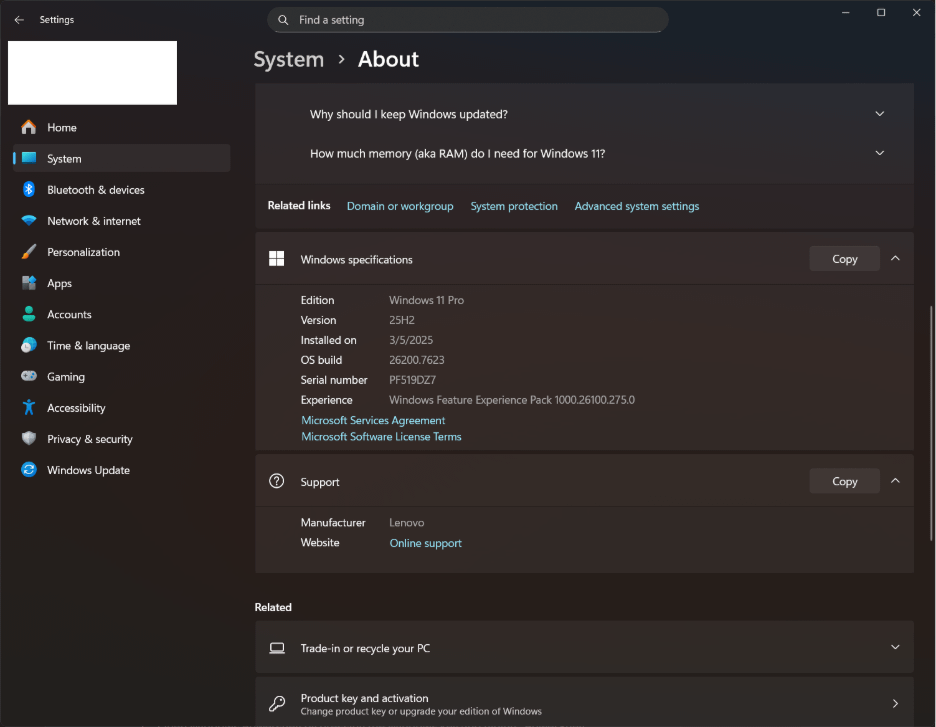This screenshot has width=936, height=727.
Task: Open Advanced system settings link
Action: point(636,206)
